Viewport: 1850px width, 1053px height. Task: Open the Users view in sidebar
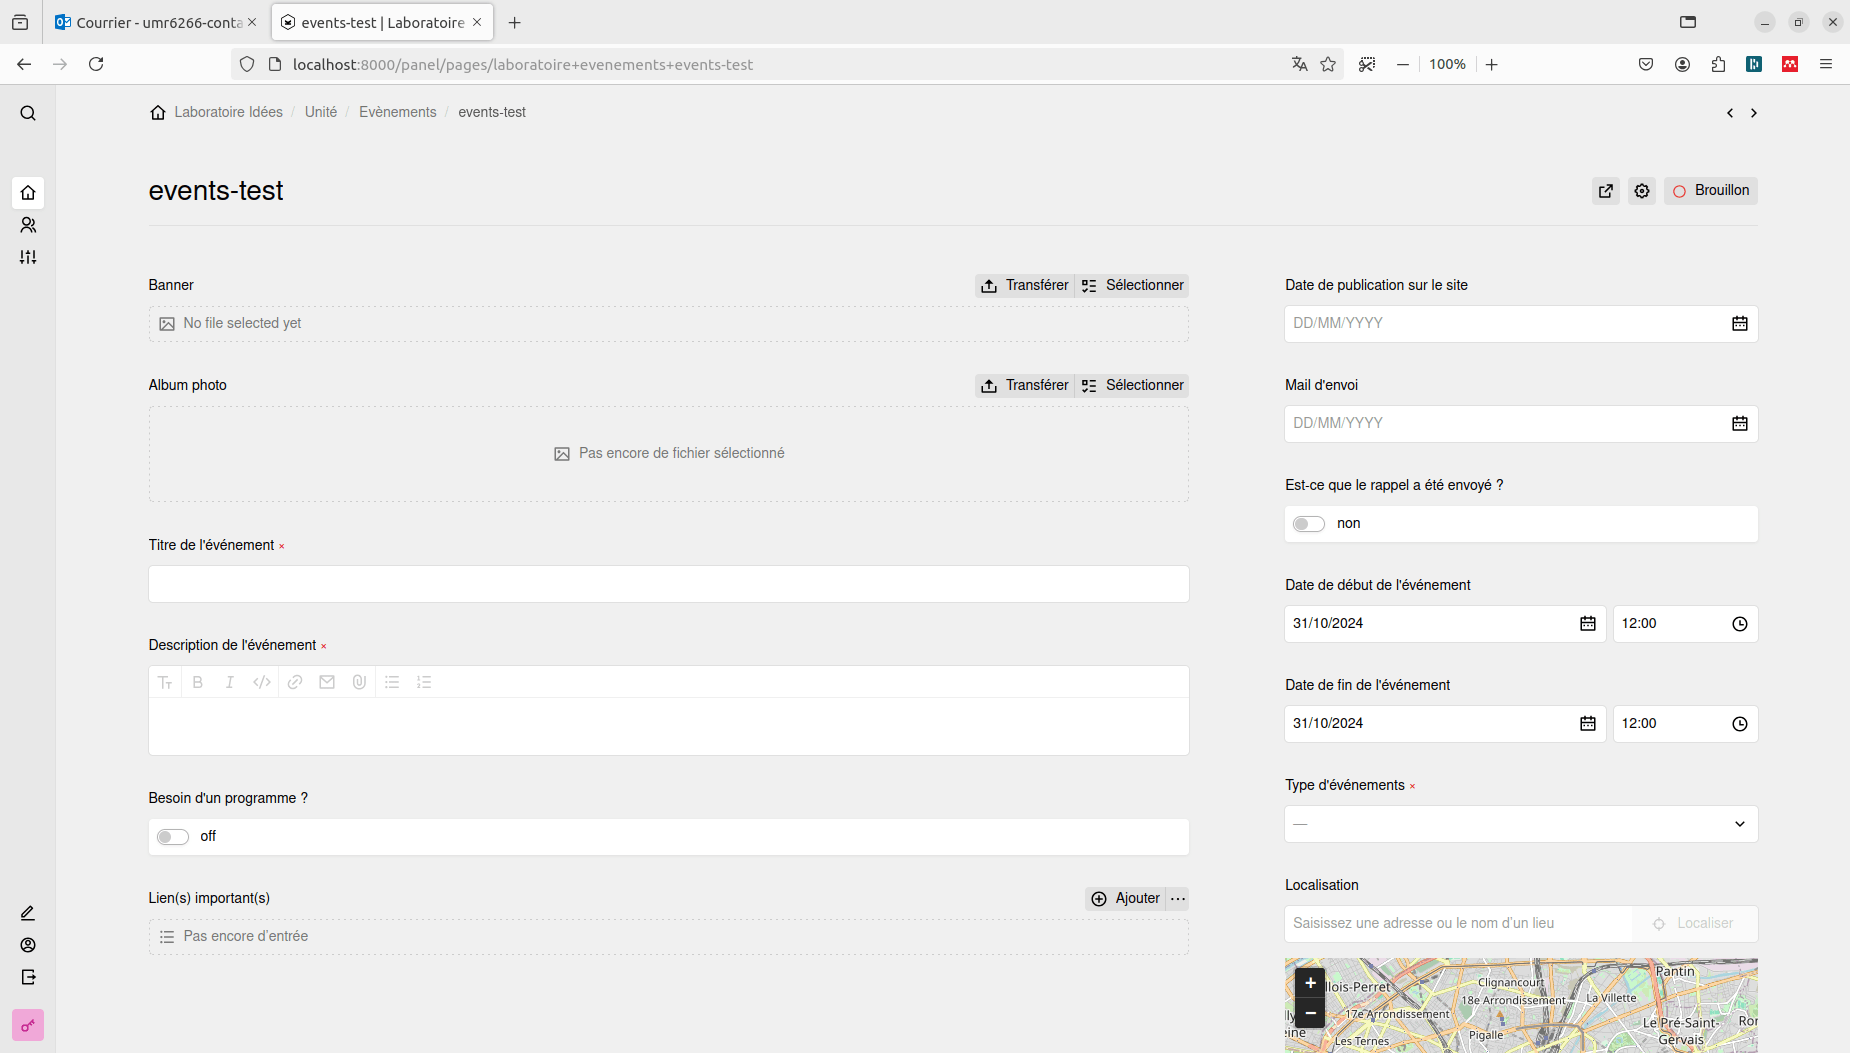point(28,225)
